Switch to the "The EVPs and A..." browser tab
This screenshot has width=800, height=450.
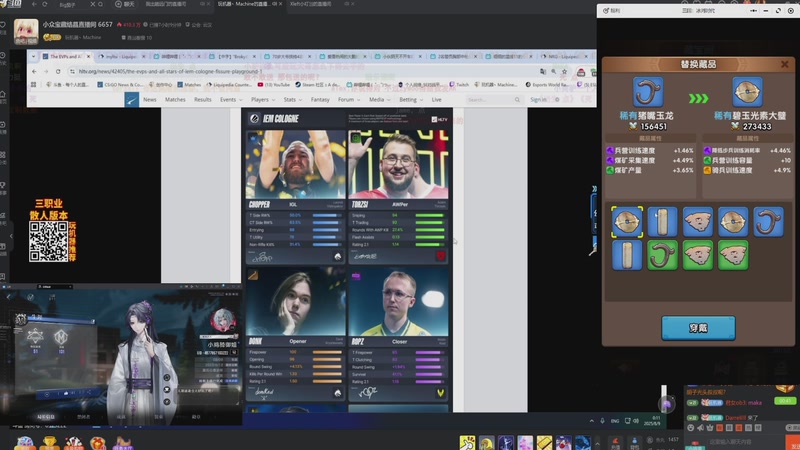click(x=66, y=56)
